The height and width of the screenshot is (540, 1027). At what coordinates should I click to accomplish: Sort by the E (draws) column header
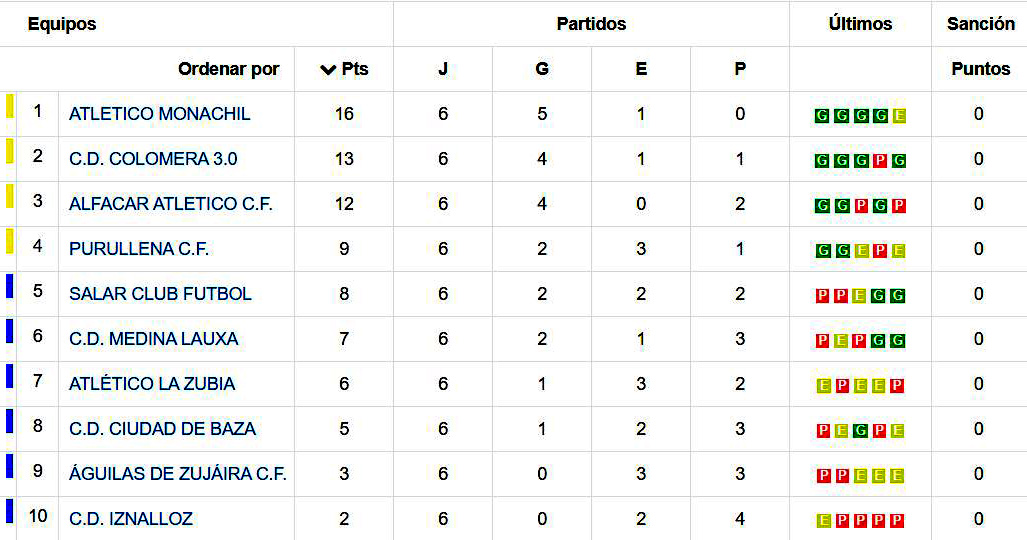click(x=641, y=69)
